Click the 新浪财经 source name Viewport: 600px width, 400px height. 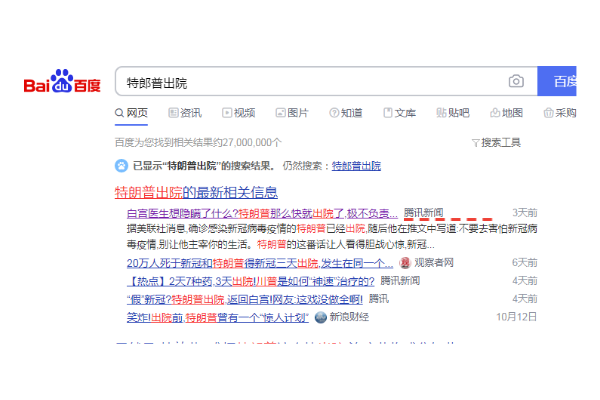coord(349,317)
